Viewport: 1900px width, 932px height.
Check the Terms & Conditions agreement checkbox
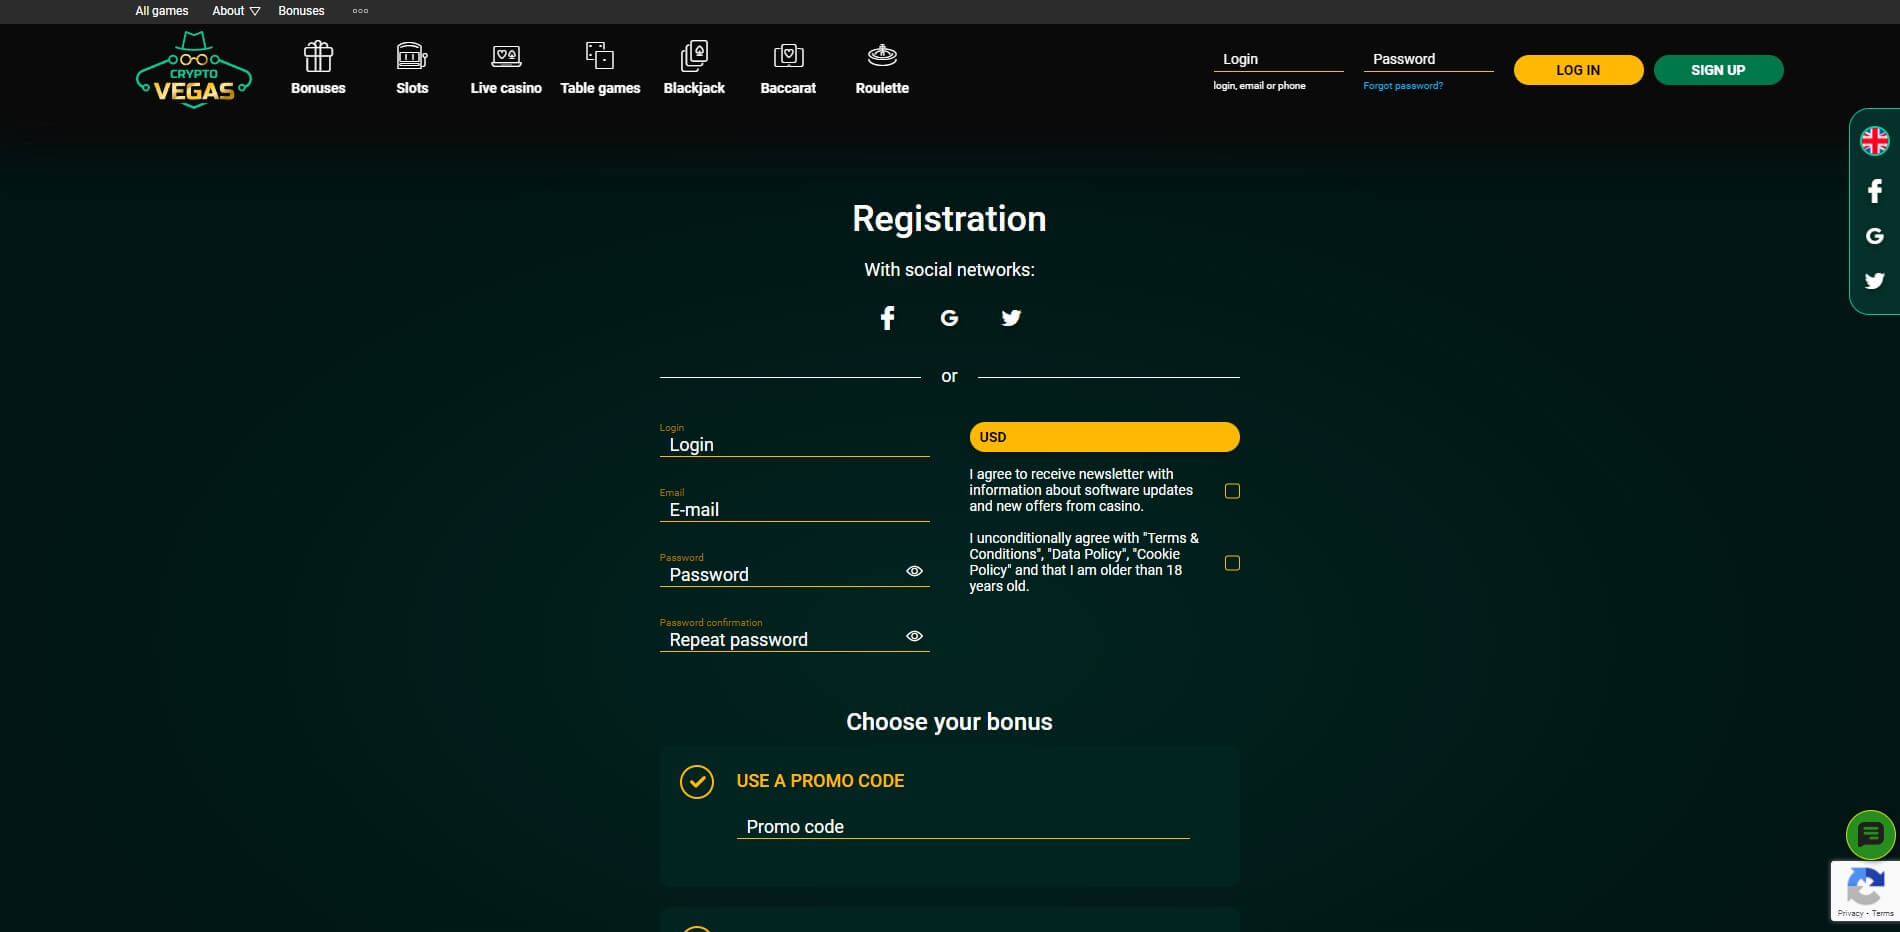pyautogui.click(x=1232, y=563)
